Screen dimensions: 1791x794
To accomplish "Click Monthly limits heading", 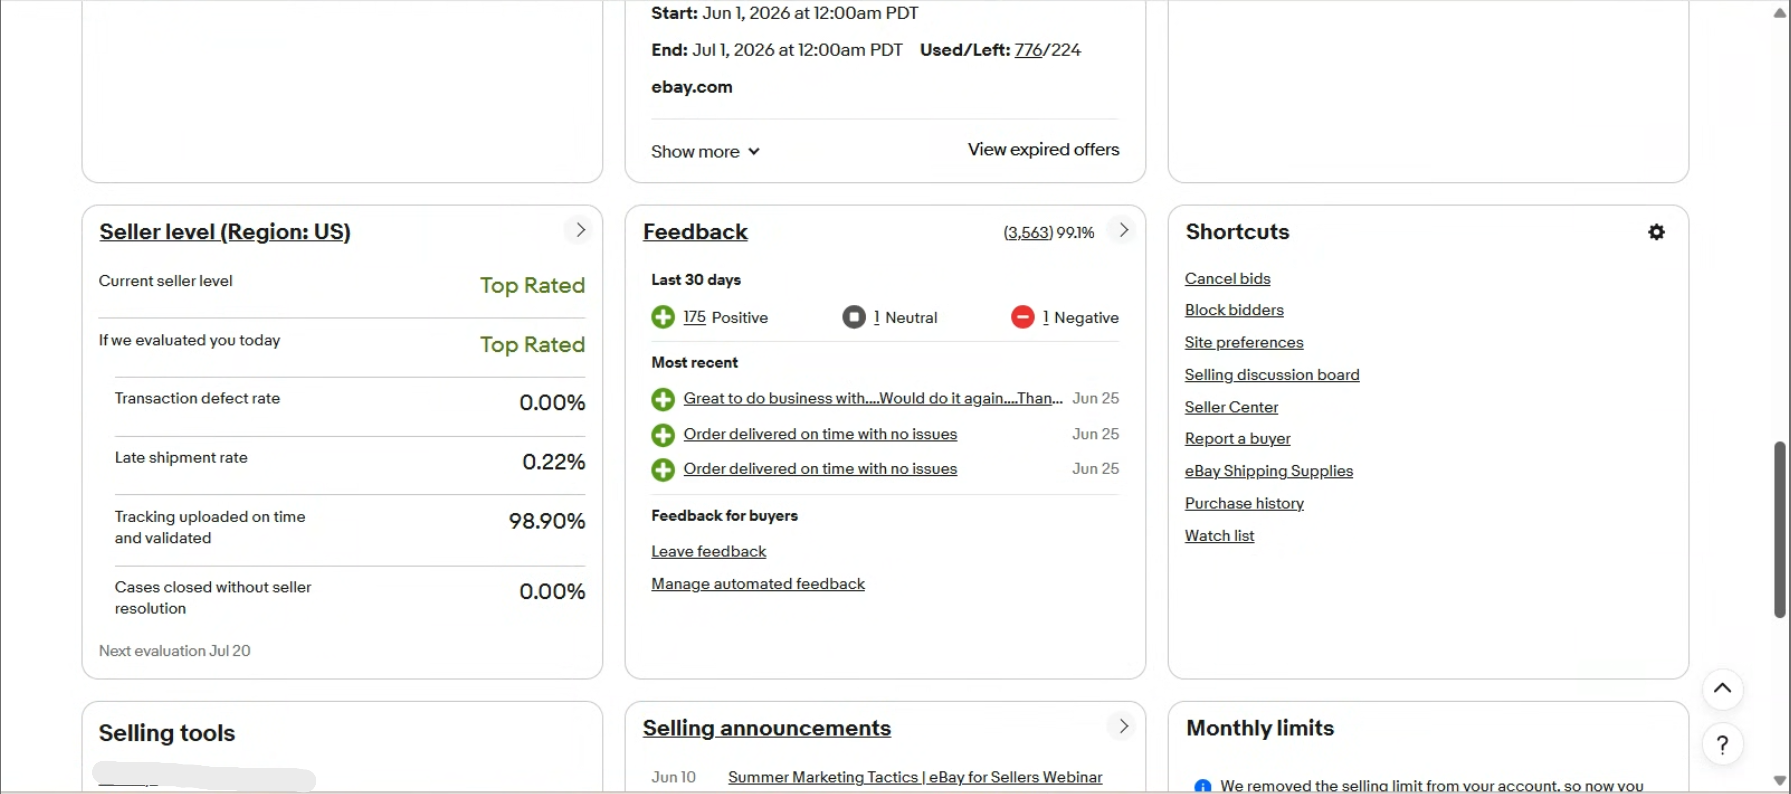I will coord(1260,728).
